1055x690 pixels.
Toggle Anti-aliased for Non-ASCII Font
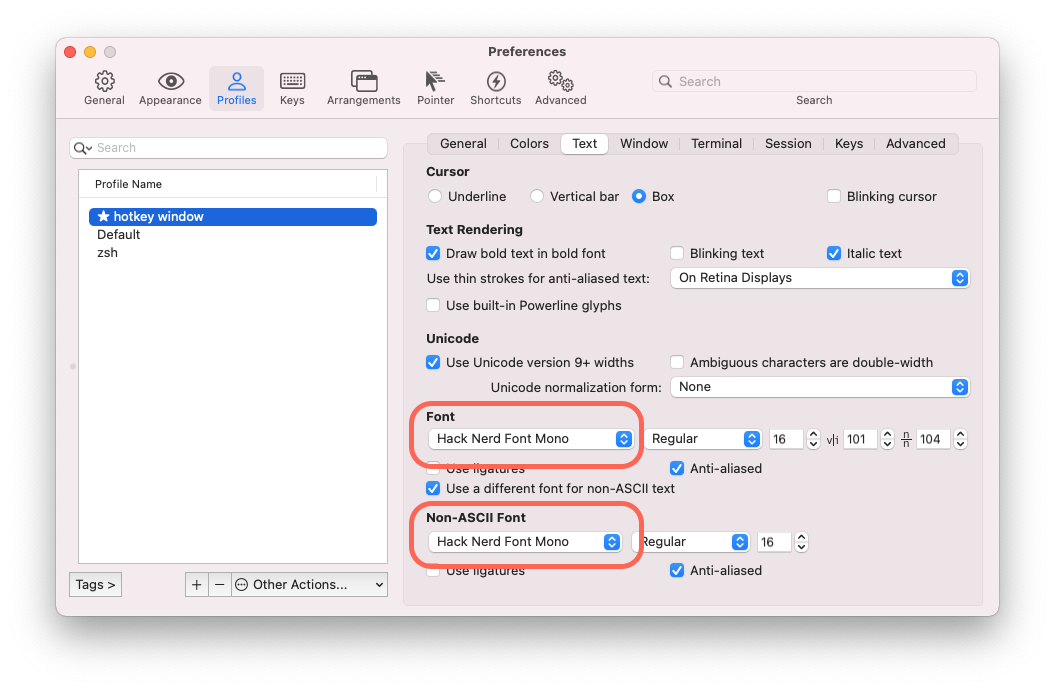(677, 571)
